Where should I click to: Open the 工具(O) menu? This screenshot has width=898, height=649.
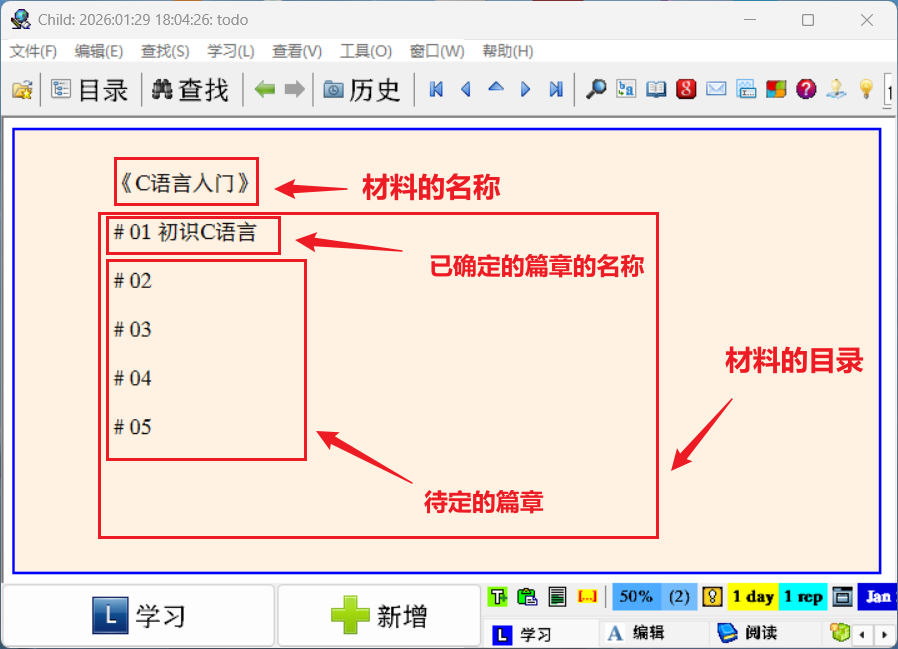pyautogui.click(x=366, y=52)
